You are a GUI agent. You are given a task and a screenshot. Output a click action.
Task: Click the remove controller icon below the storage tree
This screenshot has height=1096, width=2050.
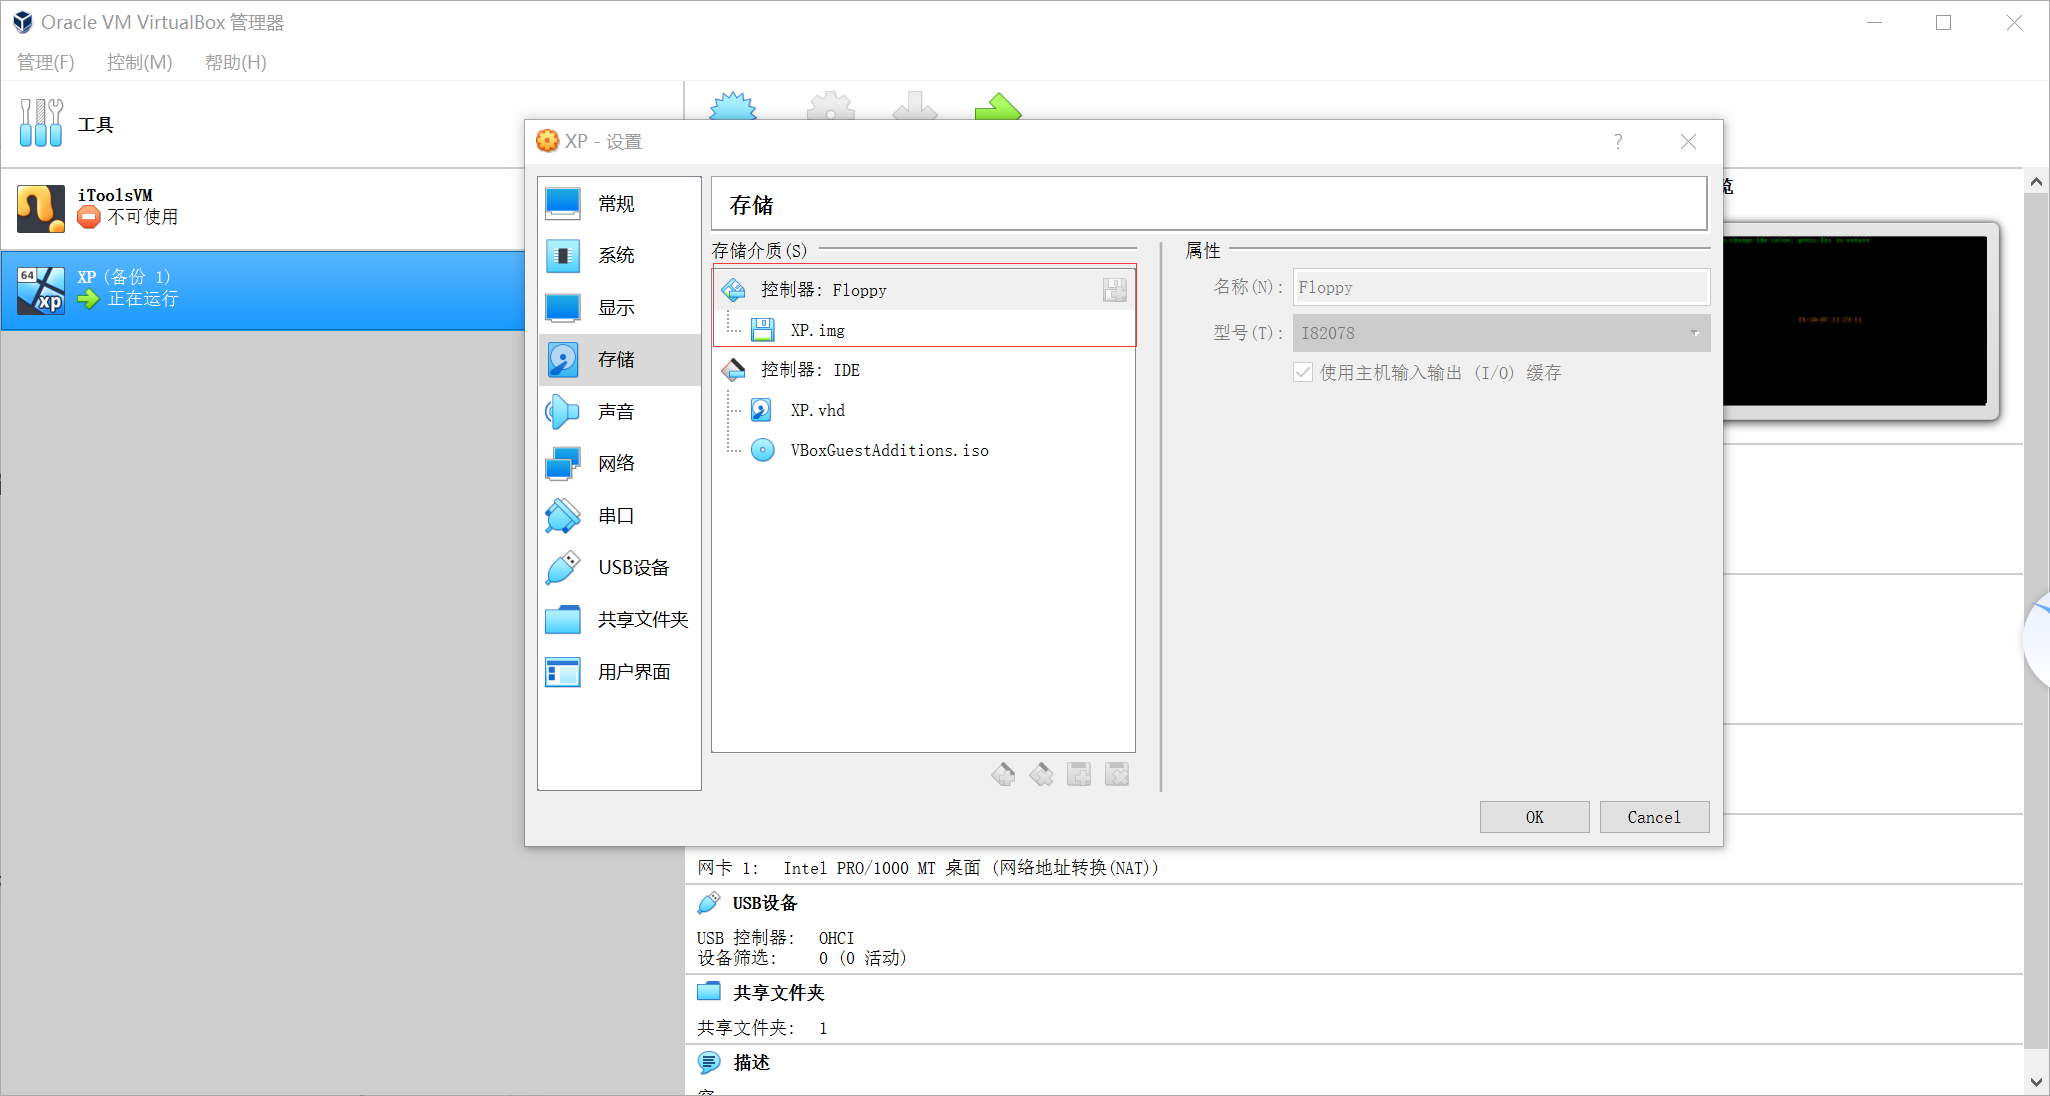(x=1041, y=774)
